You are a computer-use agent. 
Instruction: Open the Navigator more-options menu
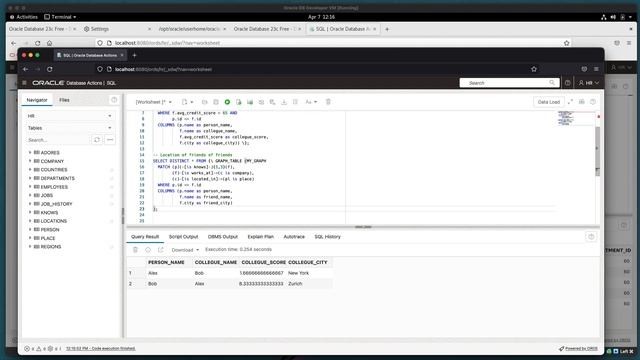[x=110, y=140]
